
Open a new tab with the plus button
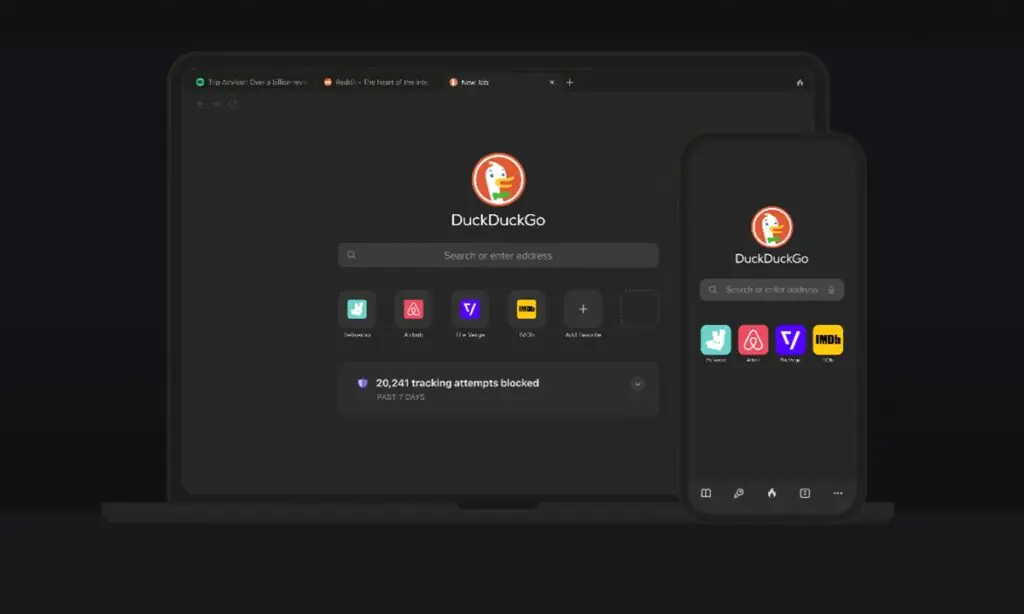[x=569, y=82]
